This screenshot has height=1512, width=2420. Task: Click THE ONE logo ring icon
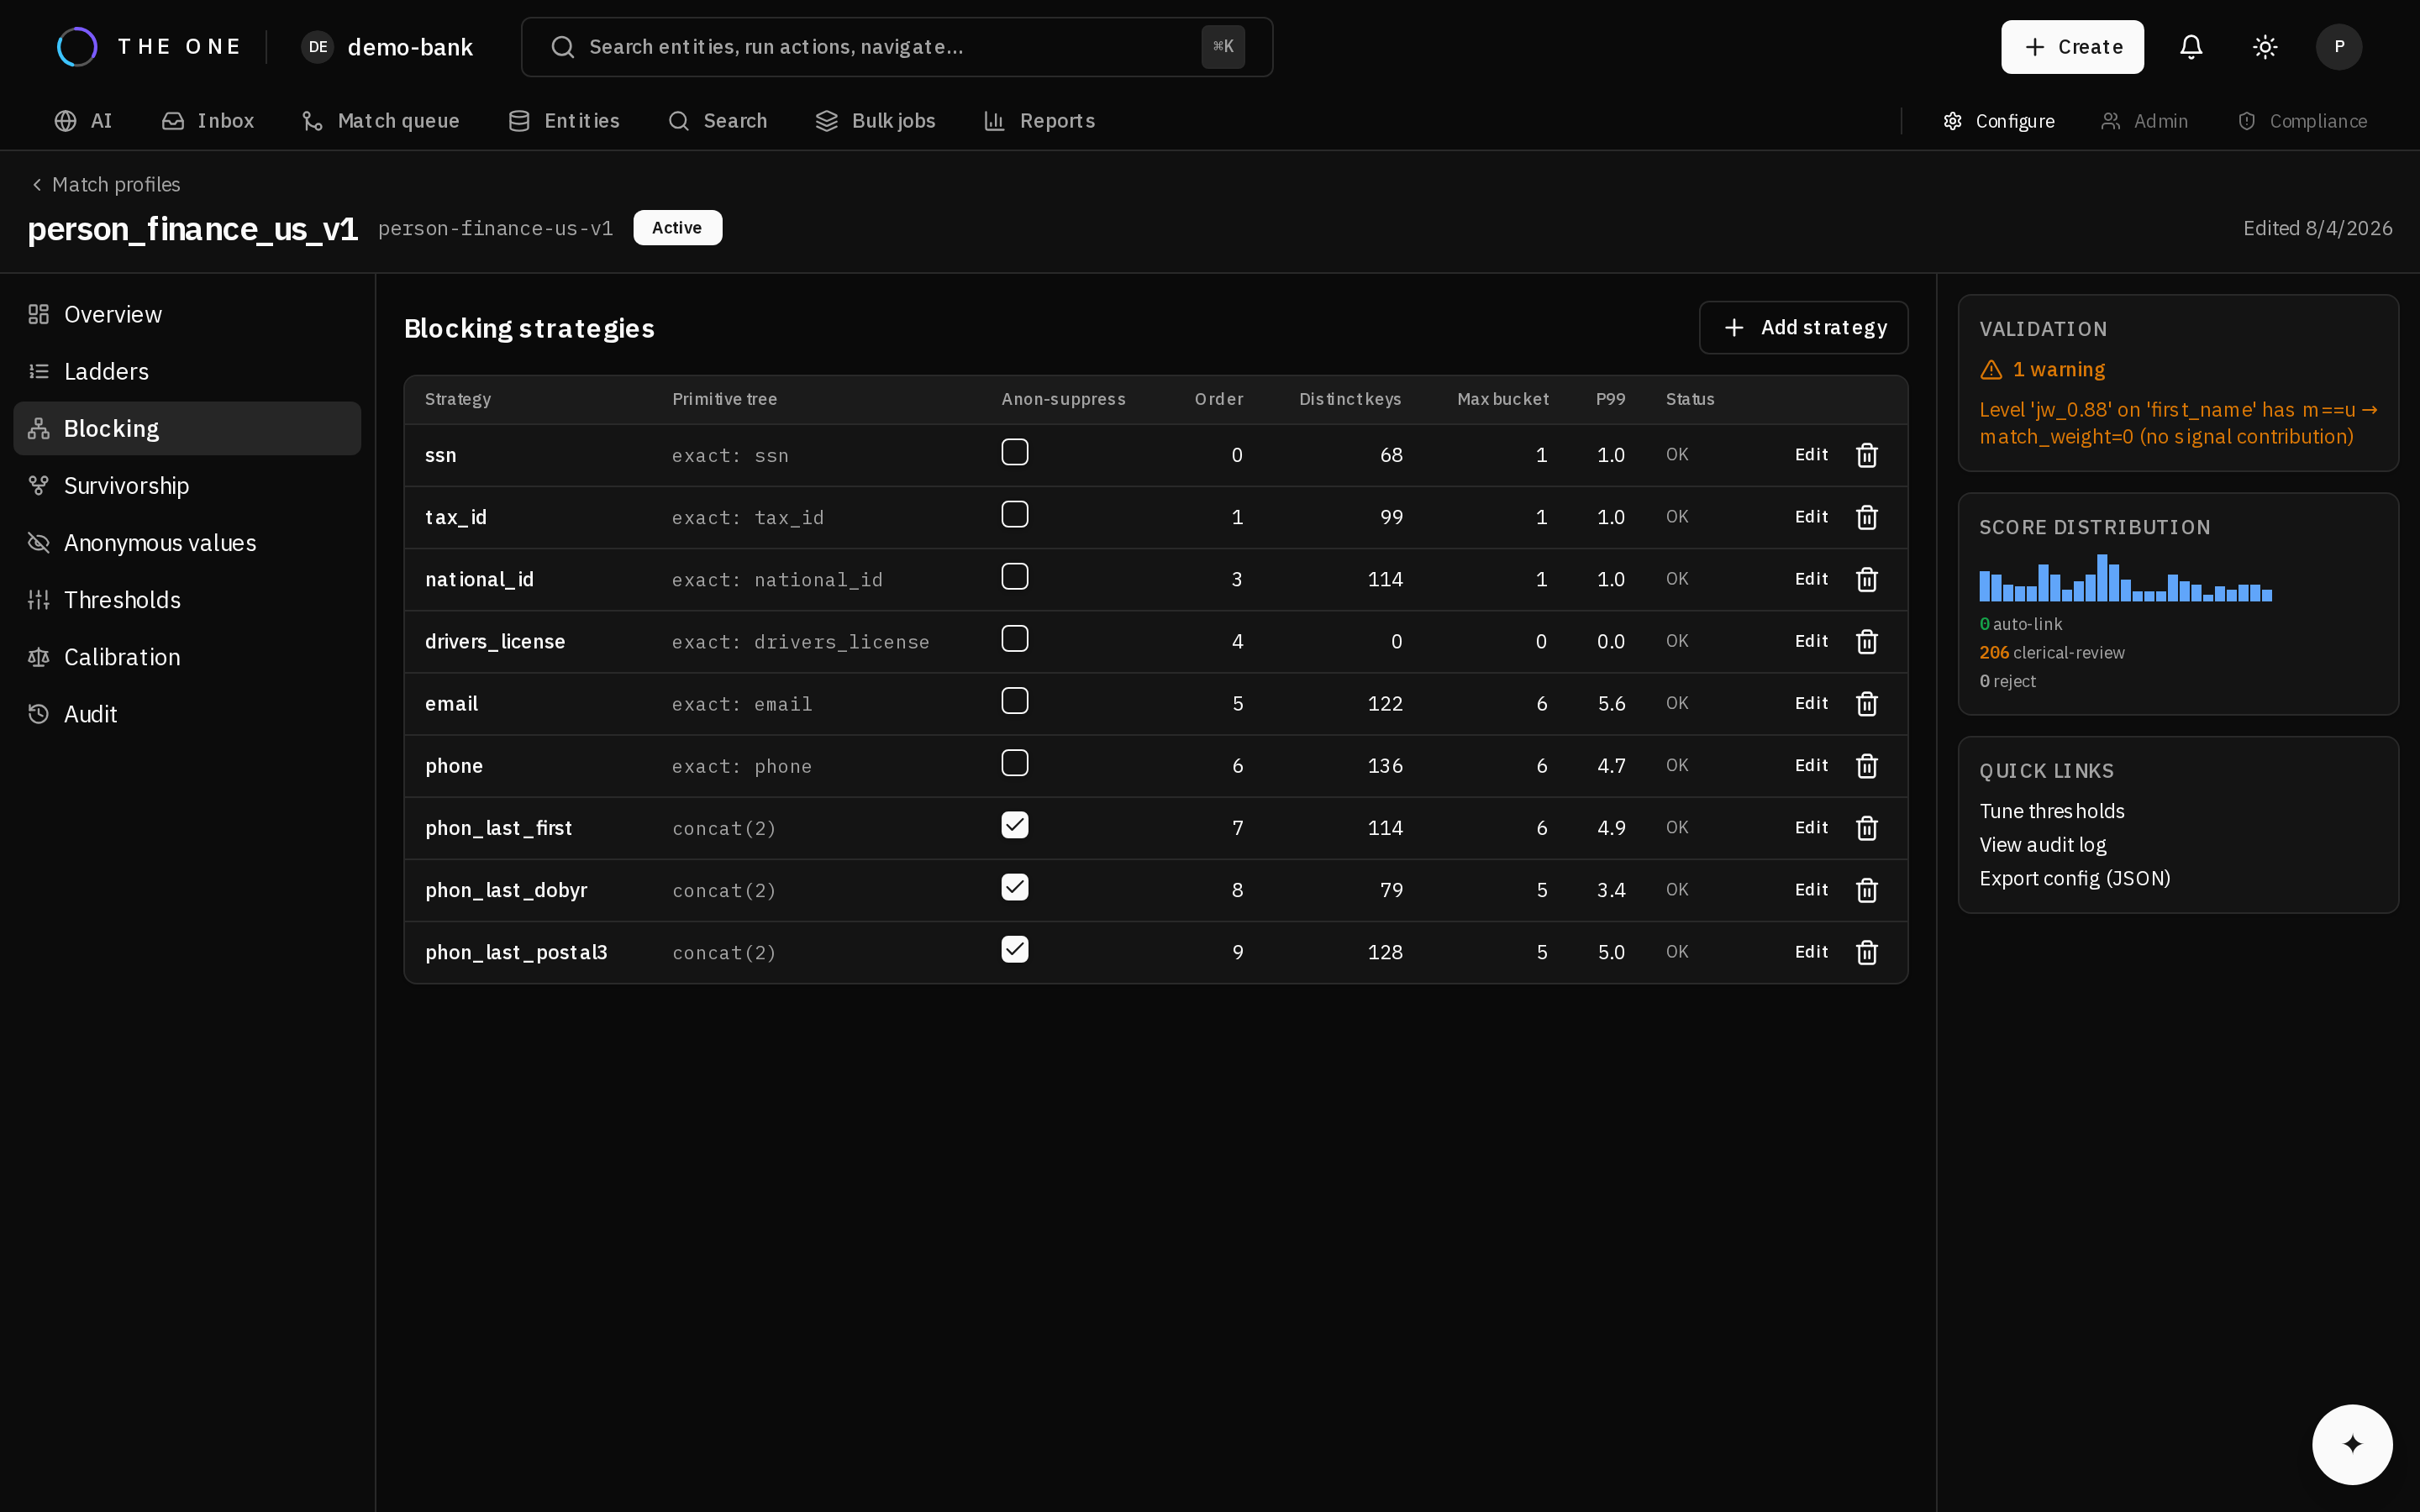tap(77, 47)
